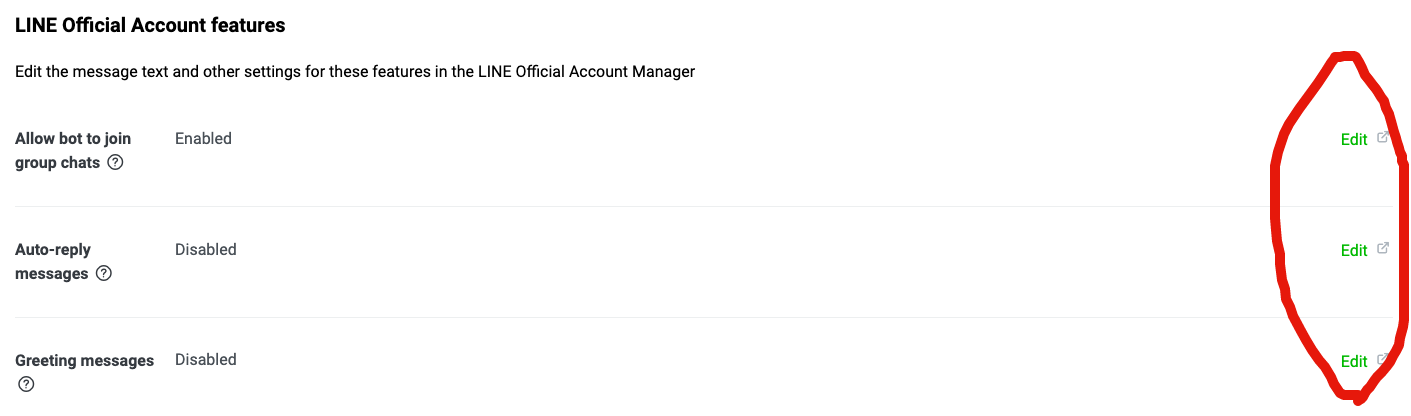Click external-link icon in the Greeting messages row

(1383, 360)
